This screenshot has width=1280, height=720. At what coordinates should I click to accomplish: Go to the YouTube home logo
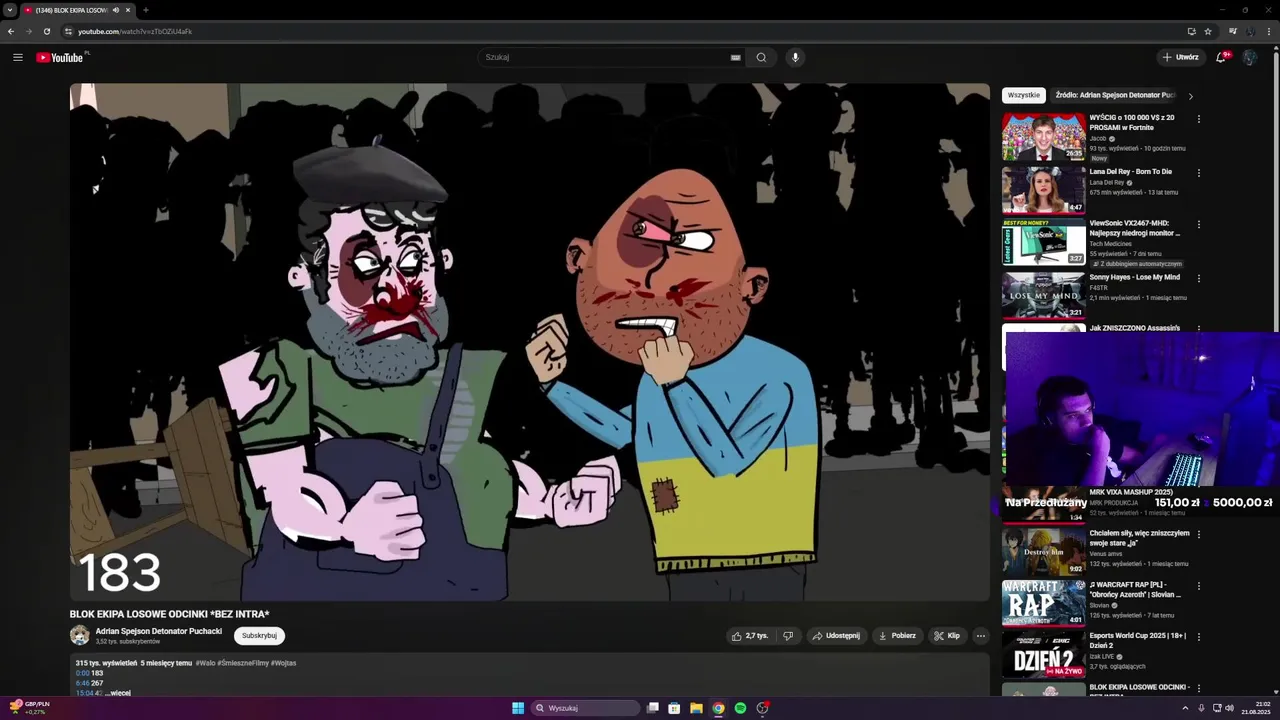point(60,57)
